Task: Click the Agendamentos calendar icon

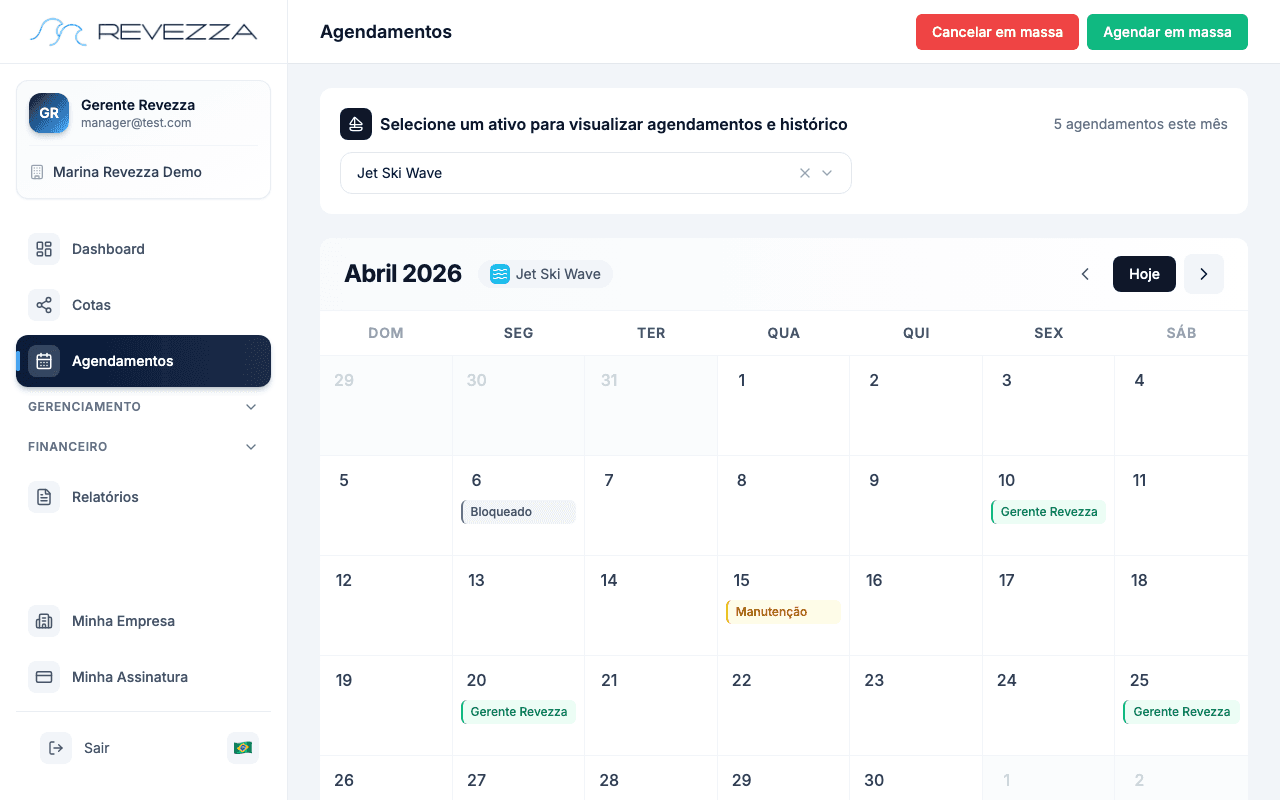Action: coord(44,361)
